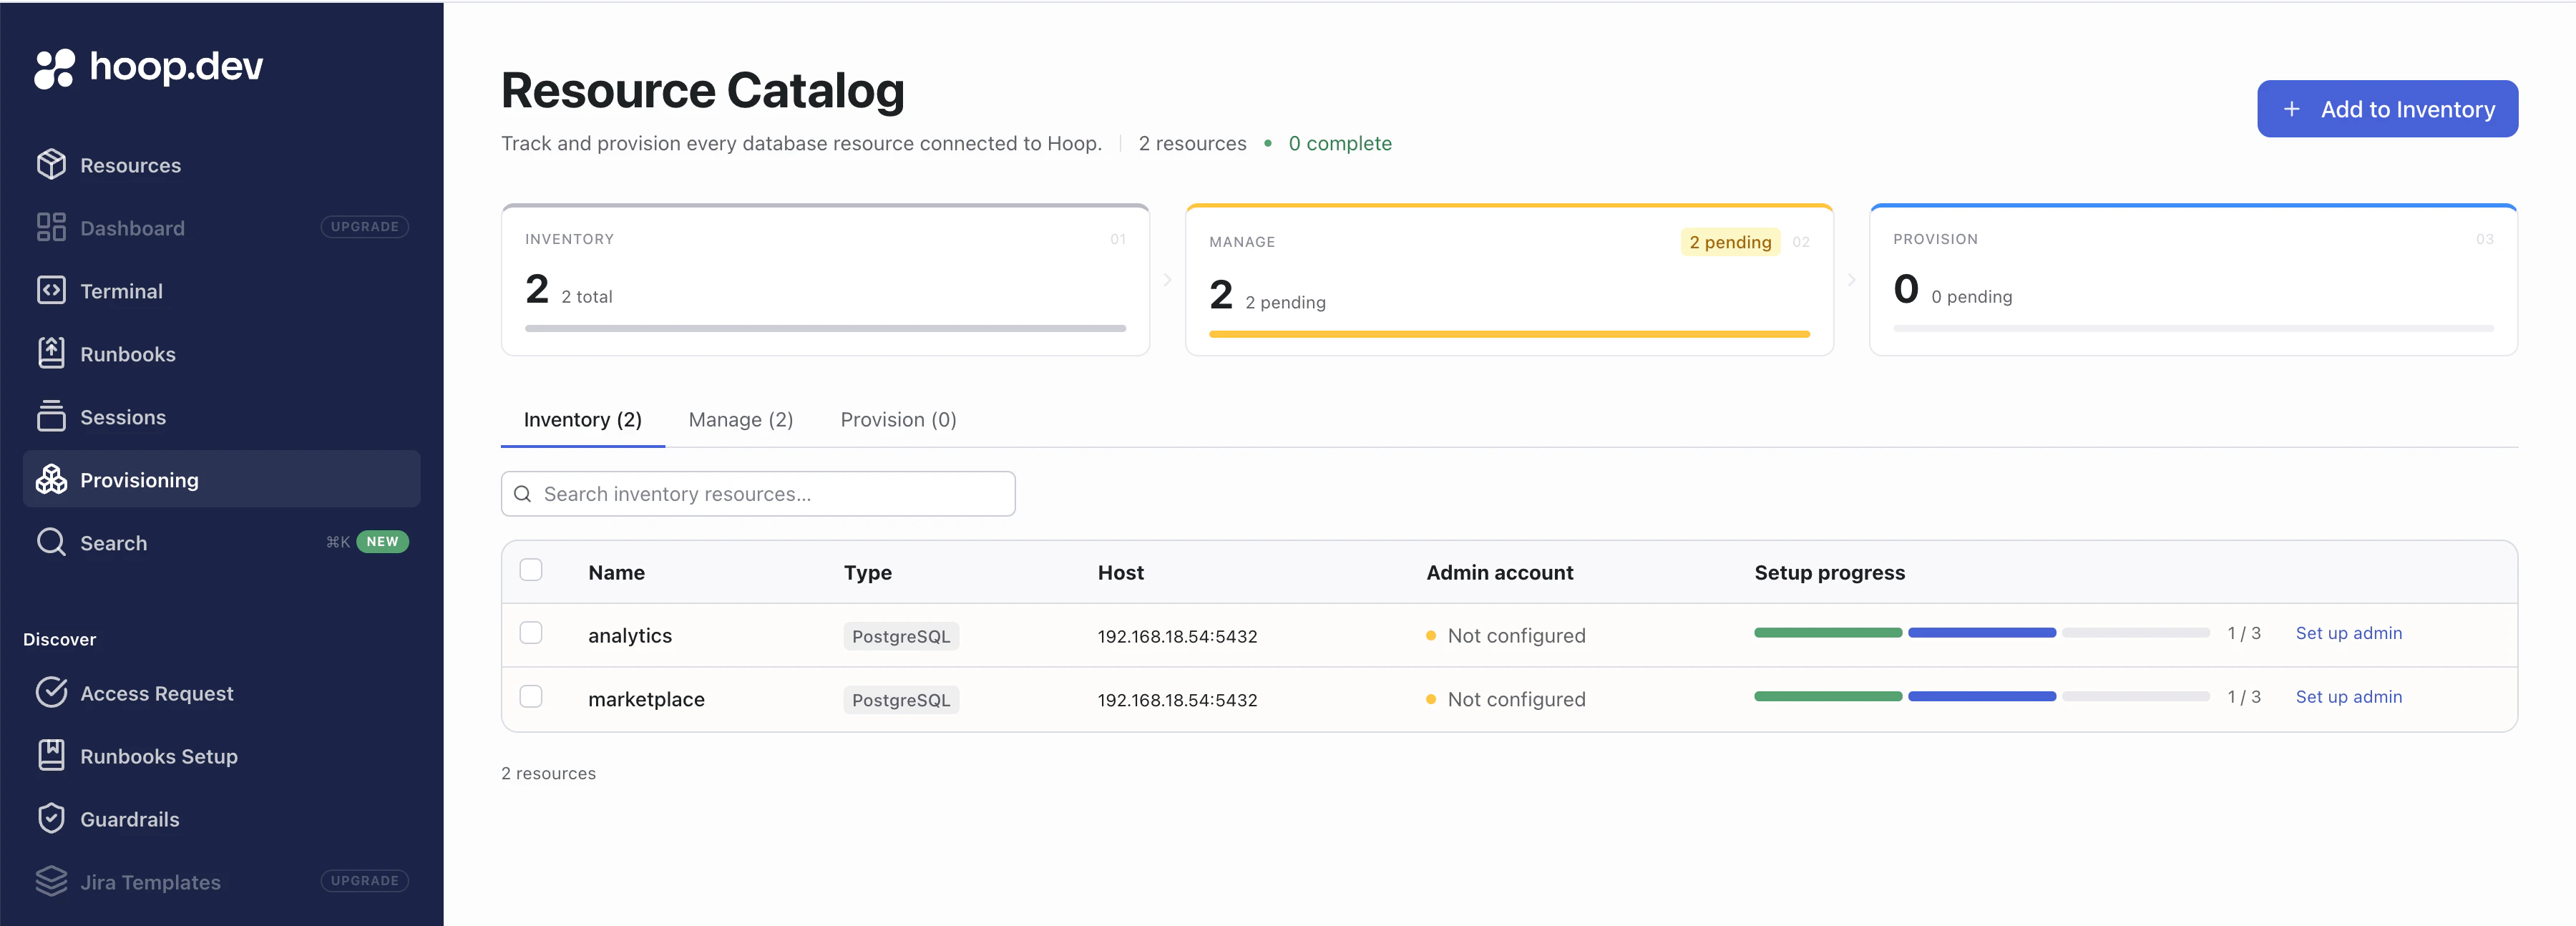This screenshot has height=926, width=2576.
Task: Switch to the Provision (0) tab
Action: pos(899,420)
